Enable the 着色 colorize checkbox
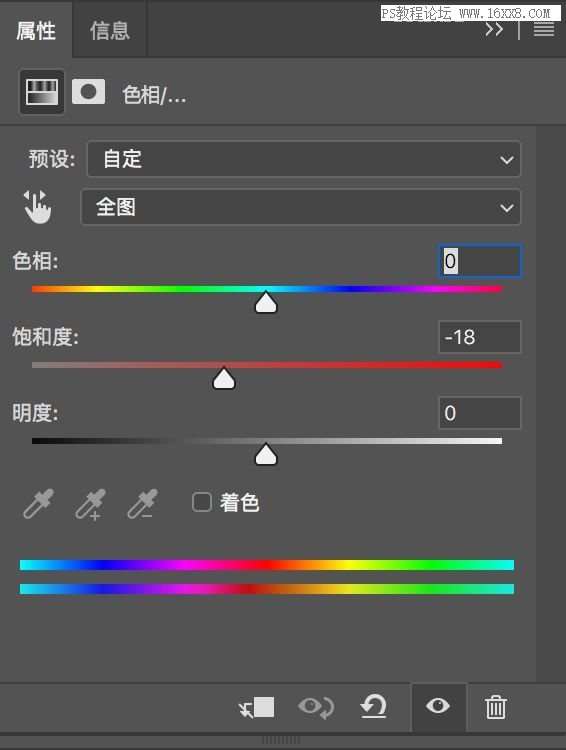The width and height of the screenshot is (566, 750). pos(202,502)
